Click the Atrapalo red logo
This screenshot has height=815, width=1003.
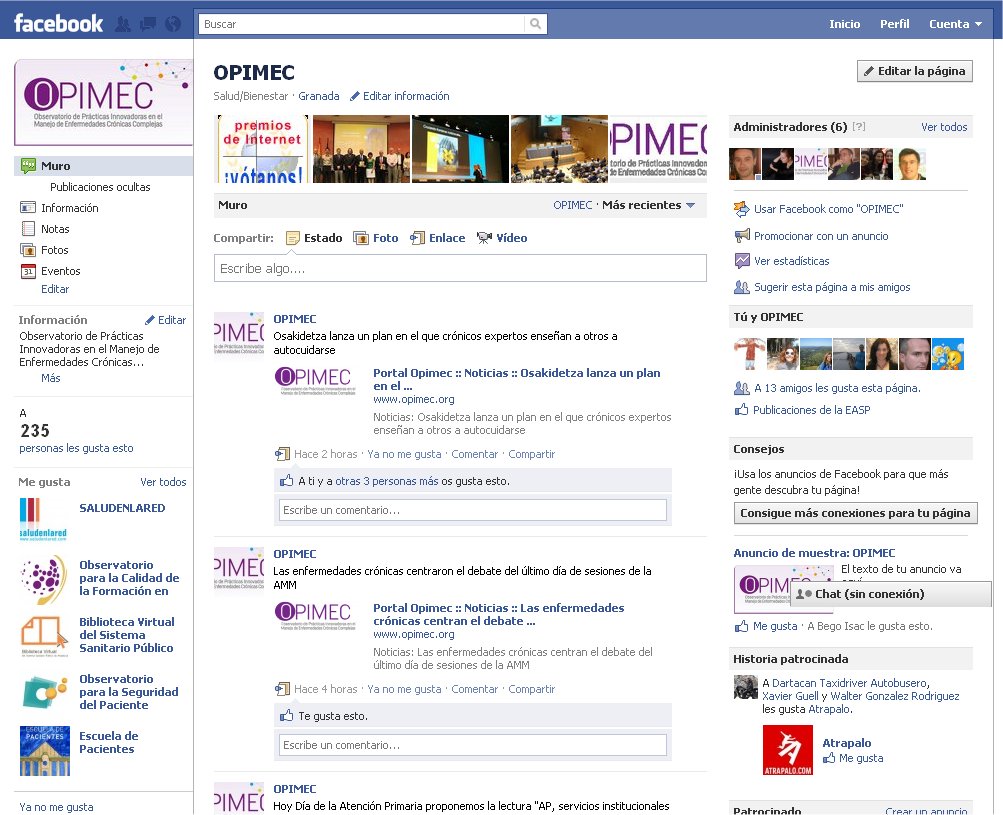pyautogui.click(x=788, y=750)
